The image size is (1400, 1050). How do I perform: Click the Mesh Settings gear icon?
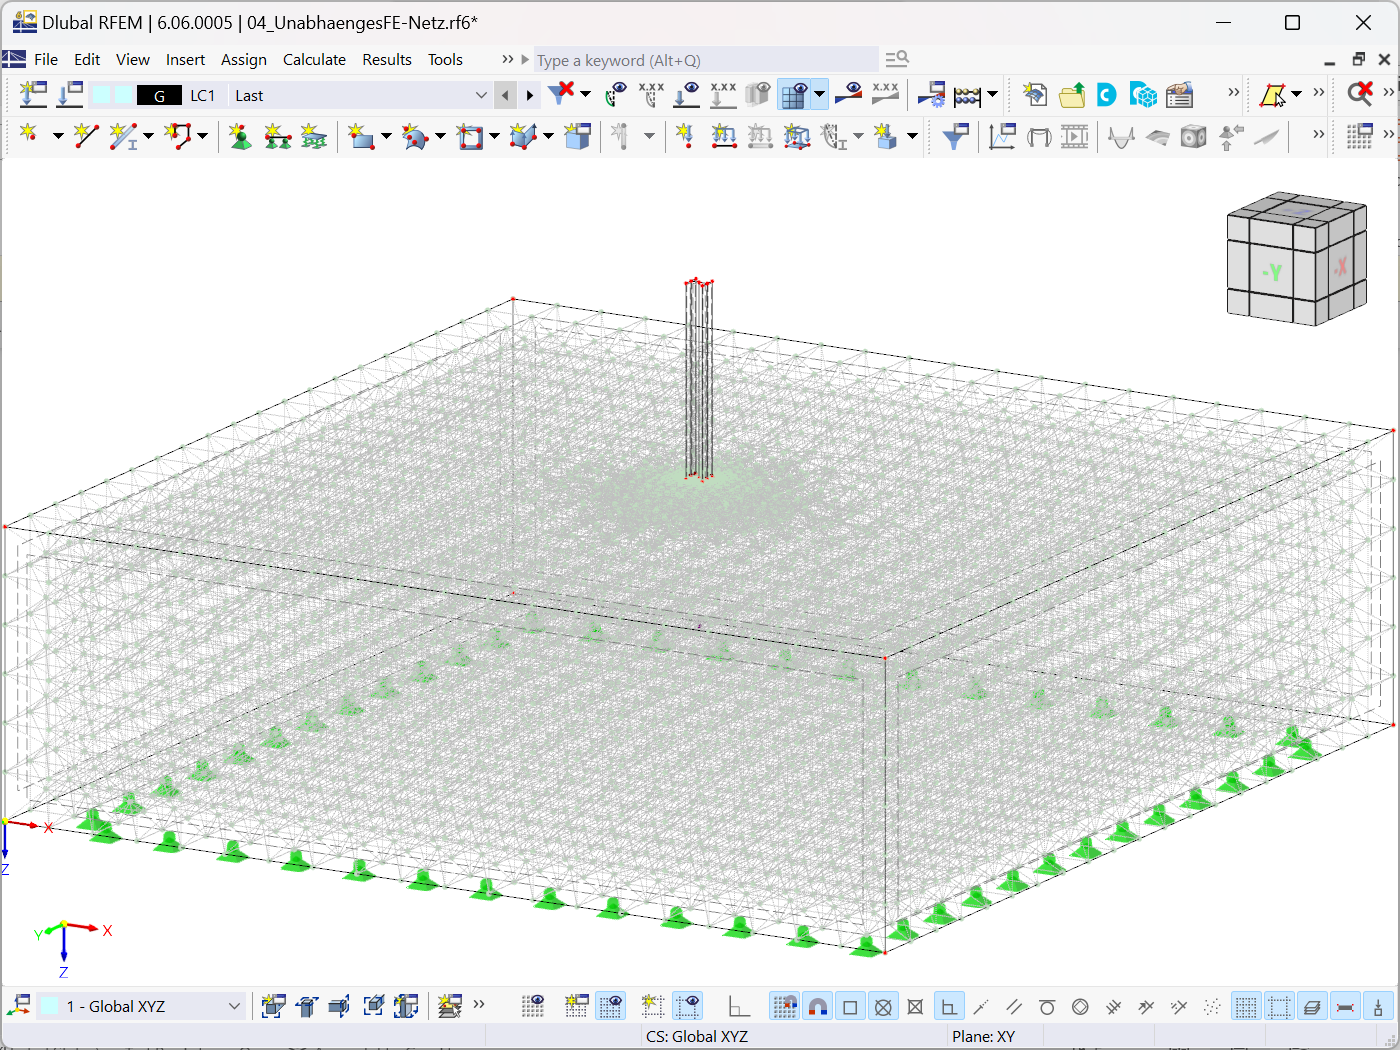click(x=931, y=95)
